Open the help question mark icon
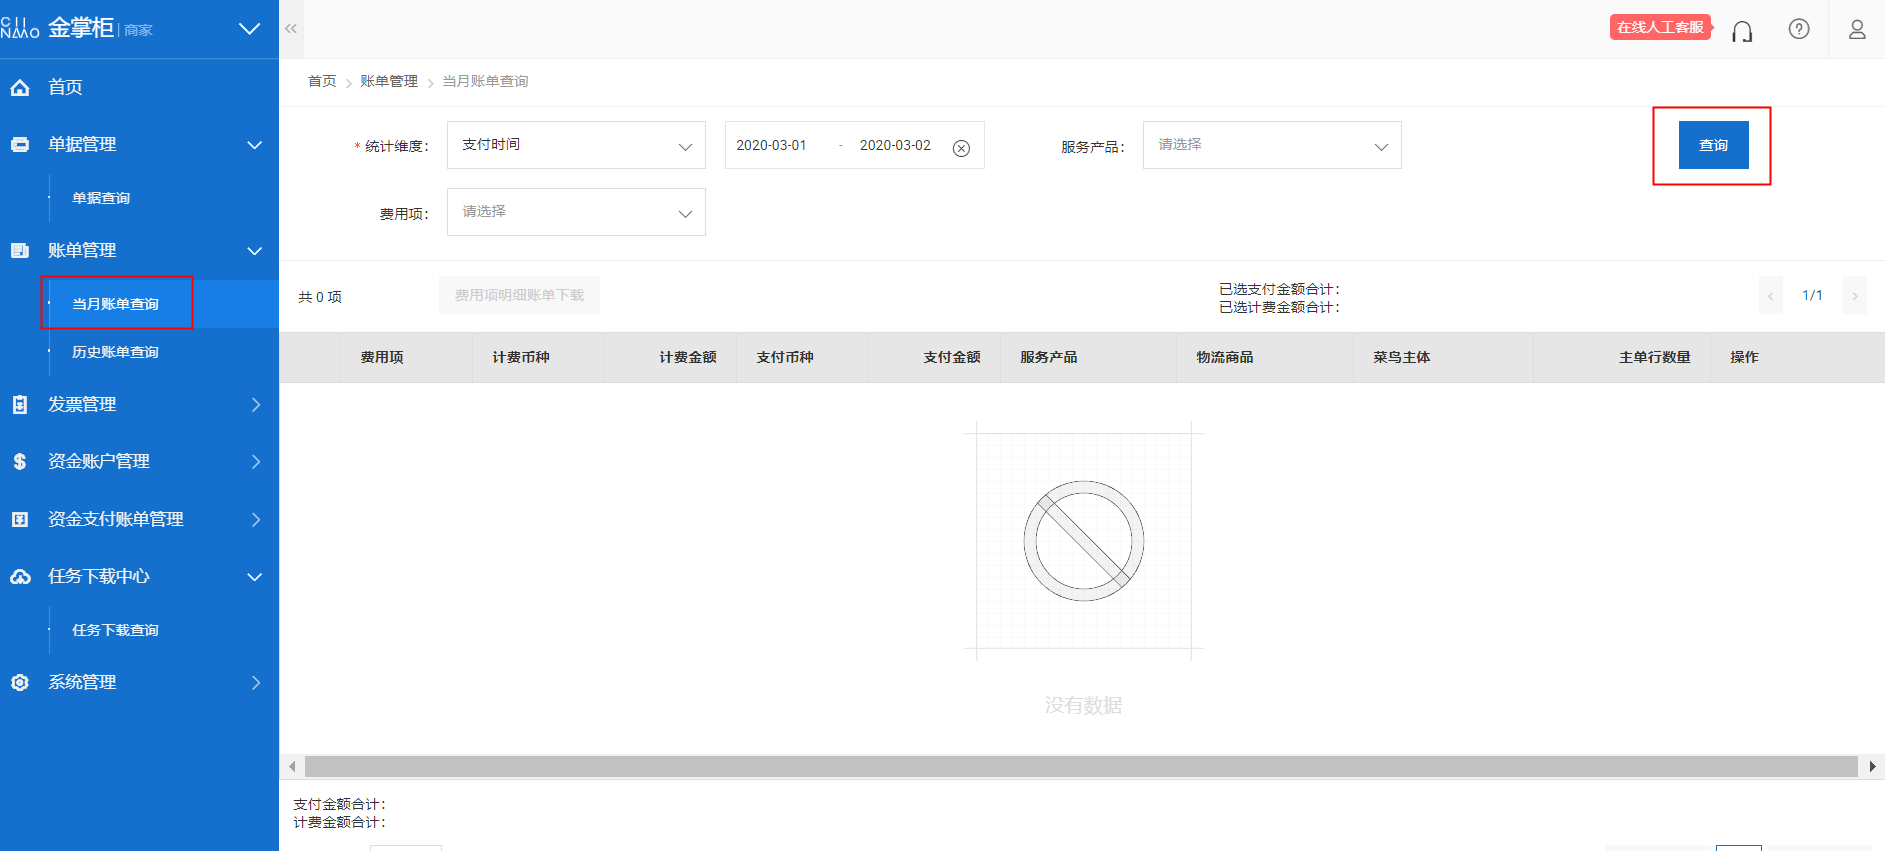 click(1799, 29)
